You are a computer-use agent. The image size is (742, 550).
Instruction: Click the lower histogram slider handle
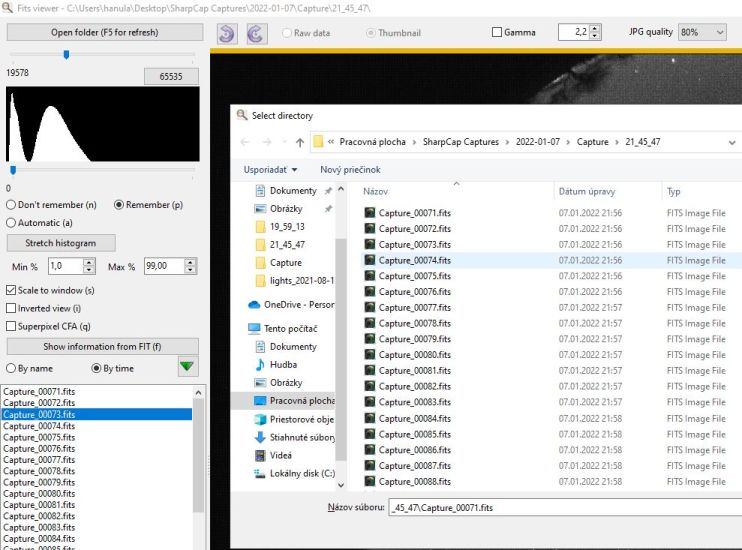pyautogui.click(x=13, y=169)
